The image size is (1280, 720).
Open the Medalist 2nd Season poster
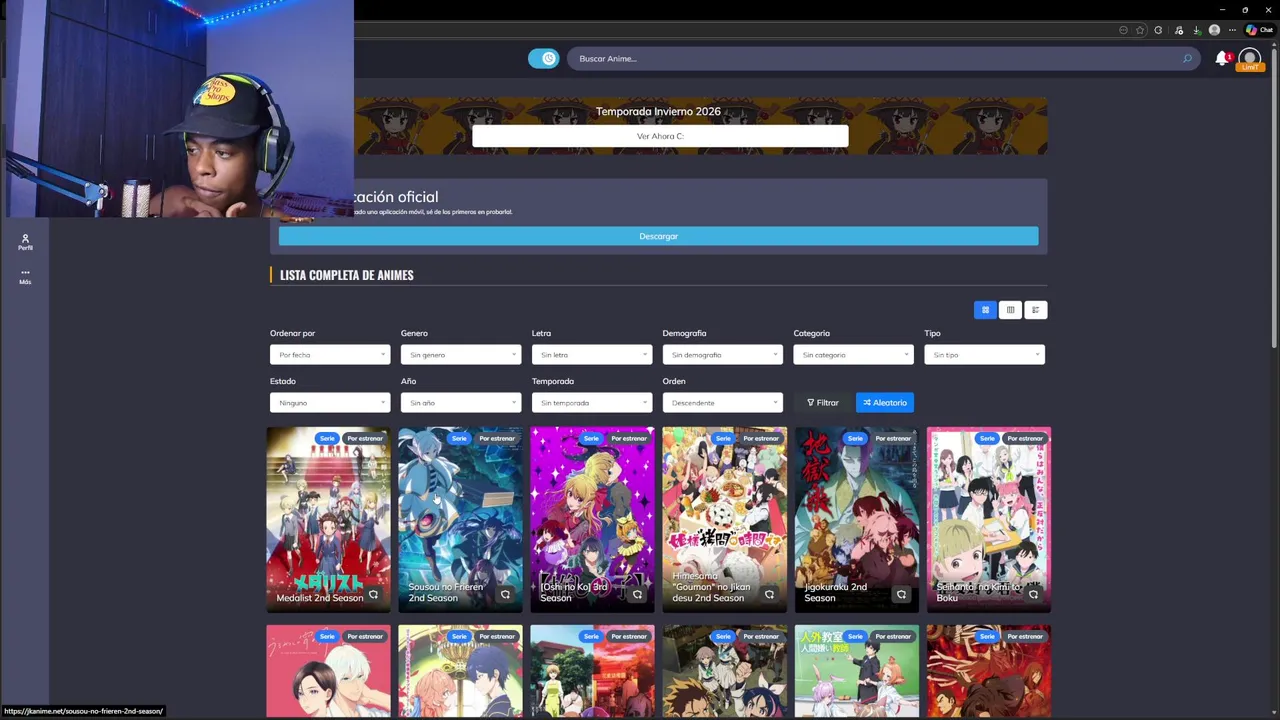click(x=328, y=518)
